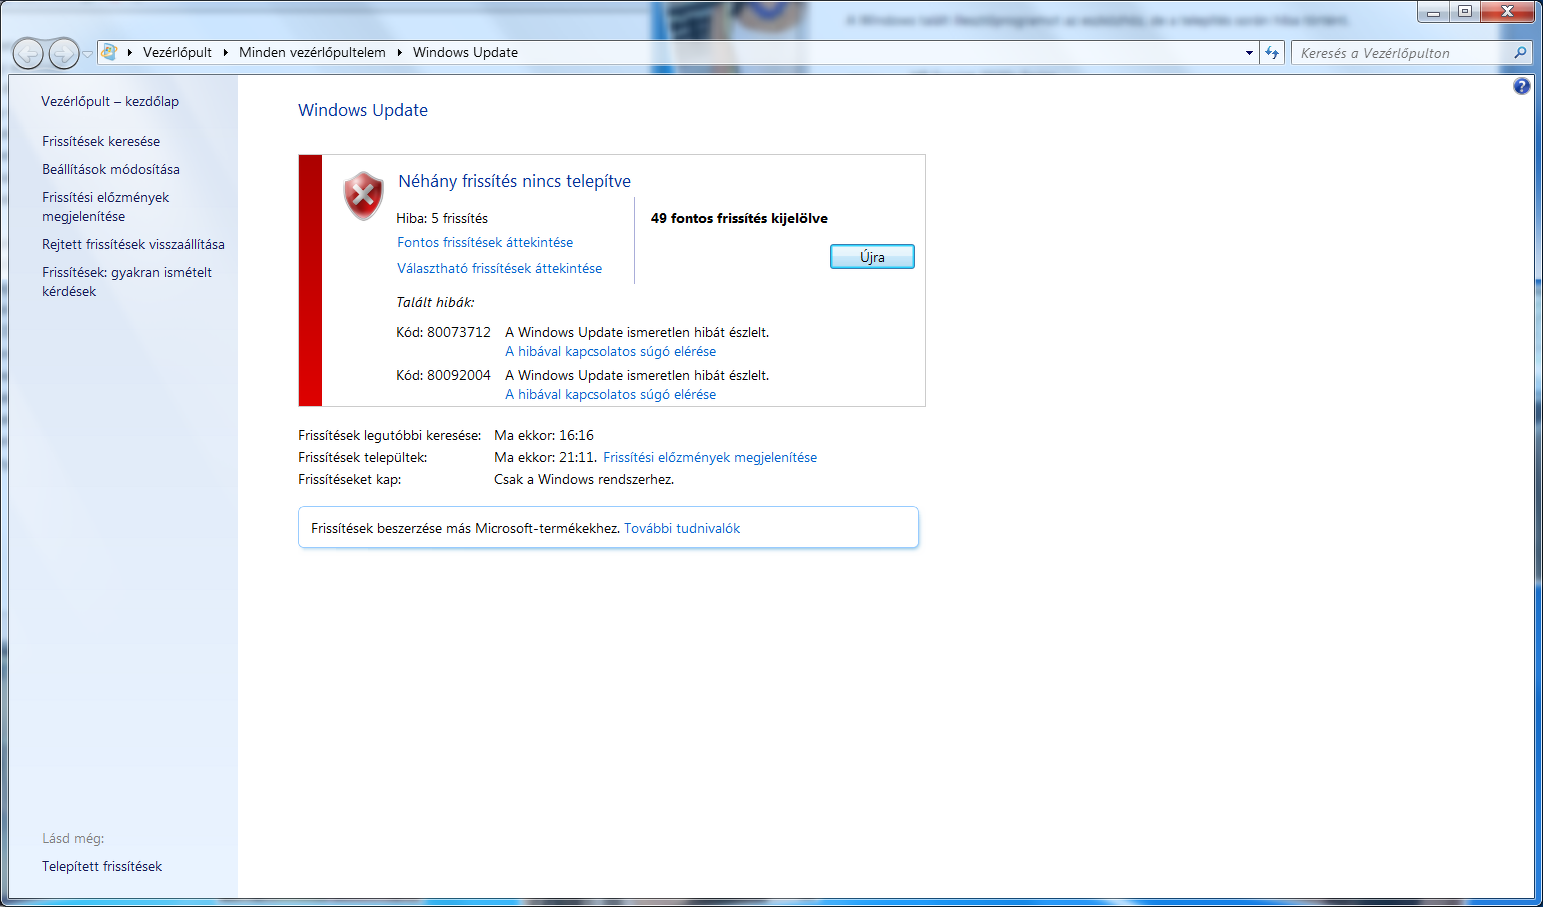Open Választható frissítések áttekintése link

(499, 268)
